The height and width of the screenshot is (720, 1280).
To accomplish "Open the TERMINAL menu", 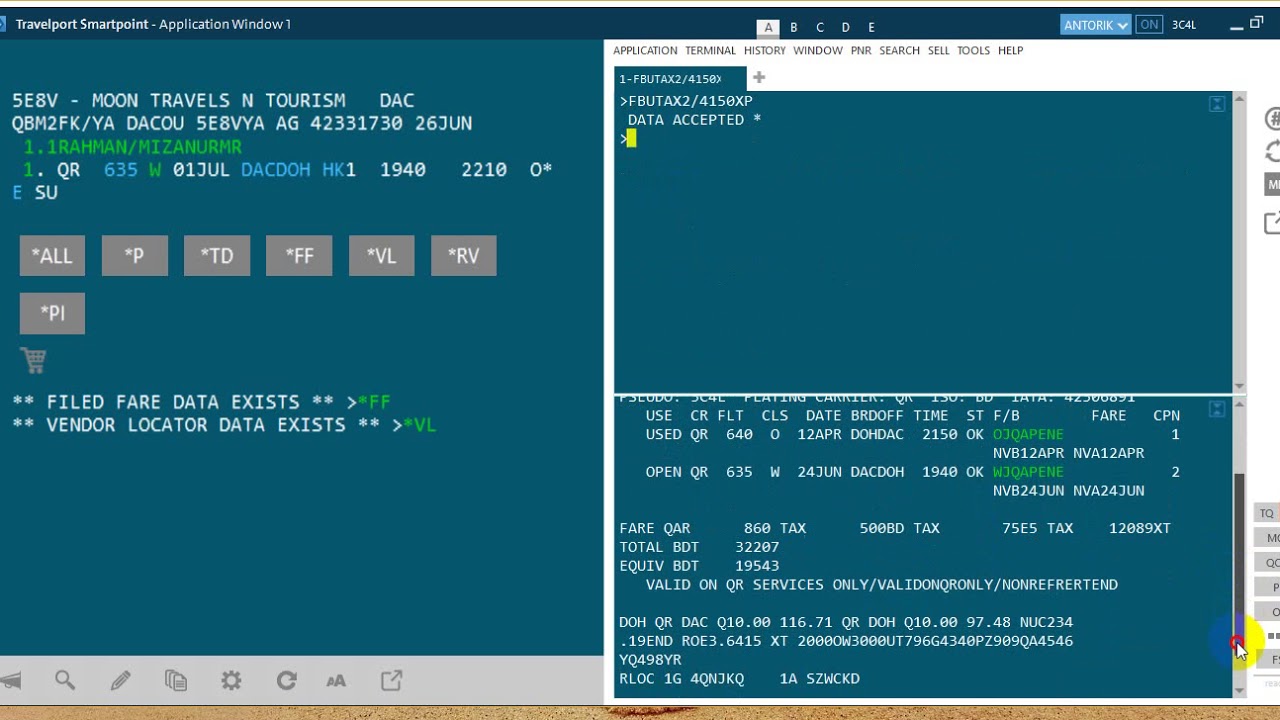I will click(710, 50).
